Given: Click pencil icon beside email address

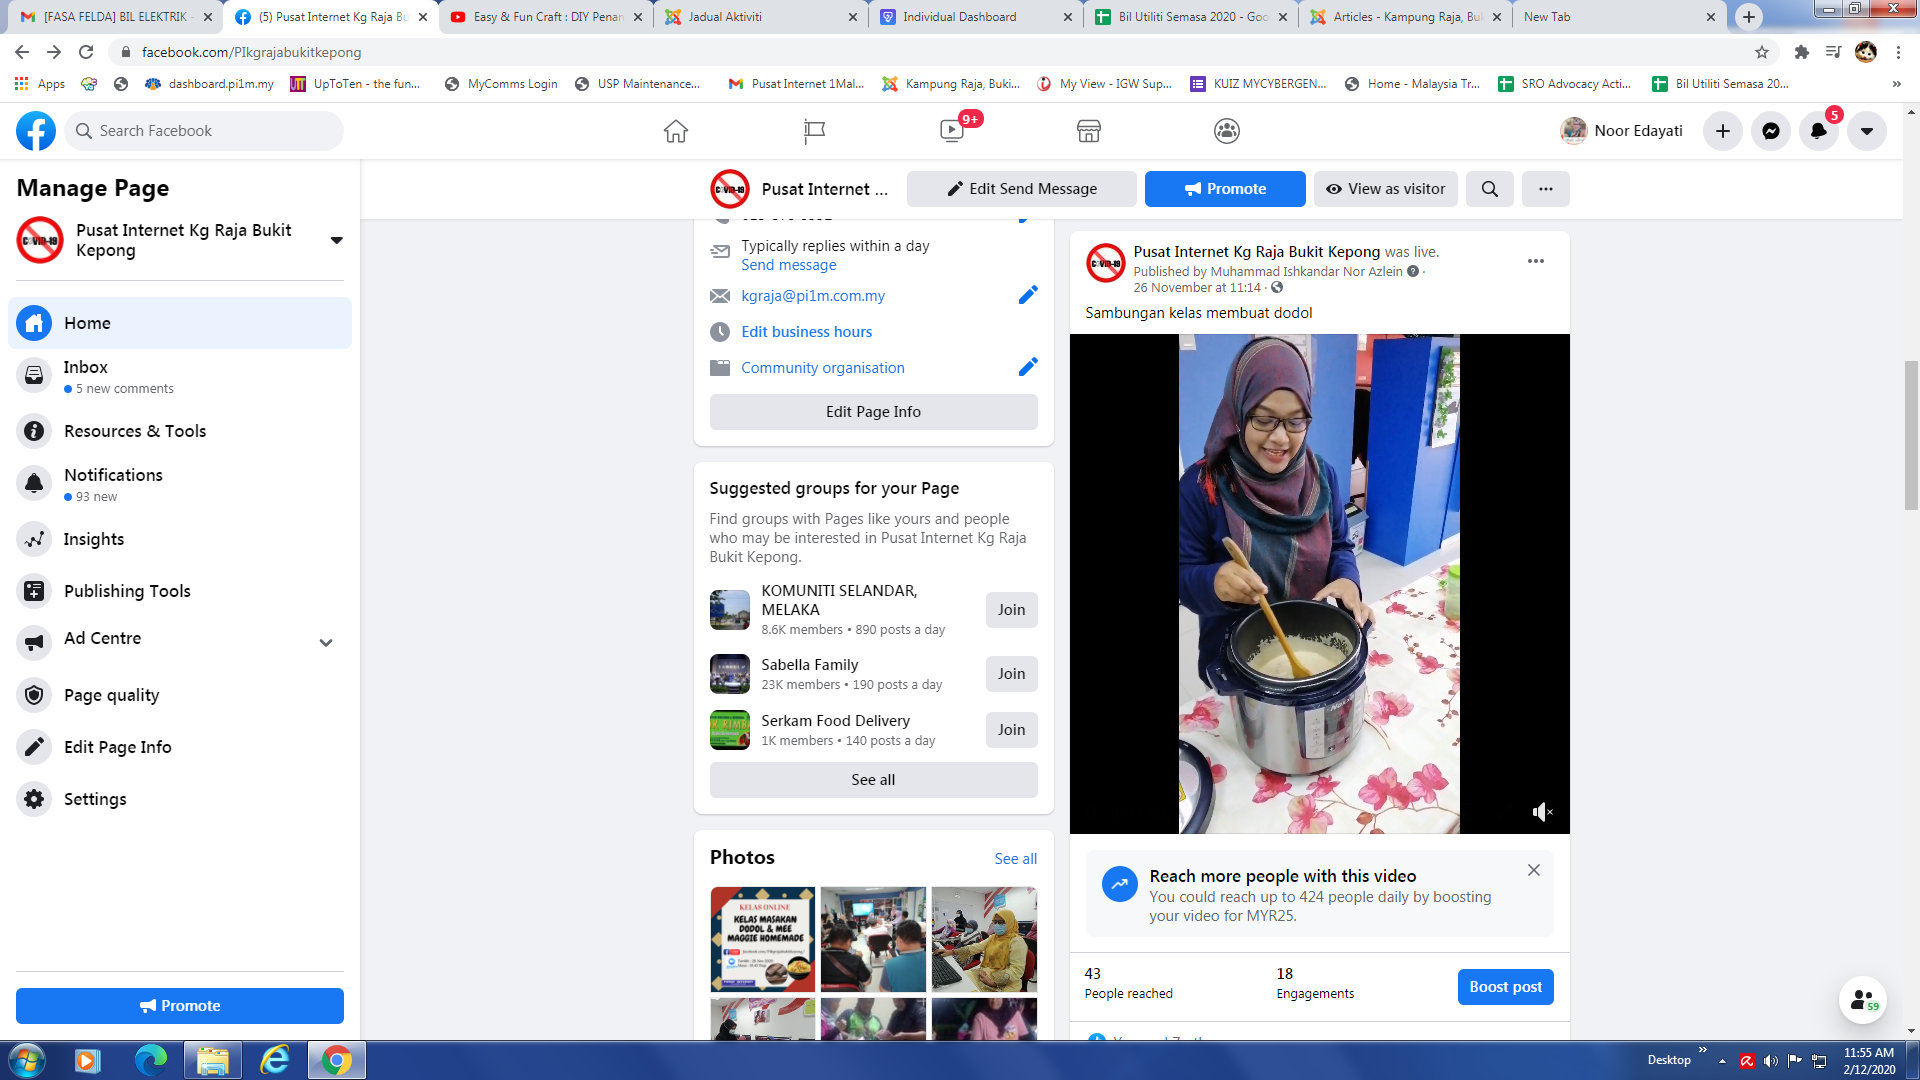Looking at the screenshot, I should click(1027, 295).
